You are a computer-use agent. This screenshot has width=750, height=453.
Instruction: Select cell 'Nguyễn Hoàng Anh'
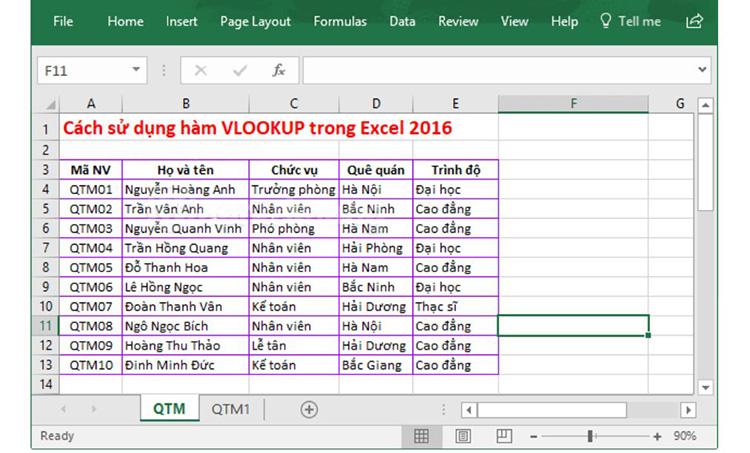186,189
